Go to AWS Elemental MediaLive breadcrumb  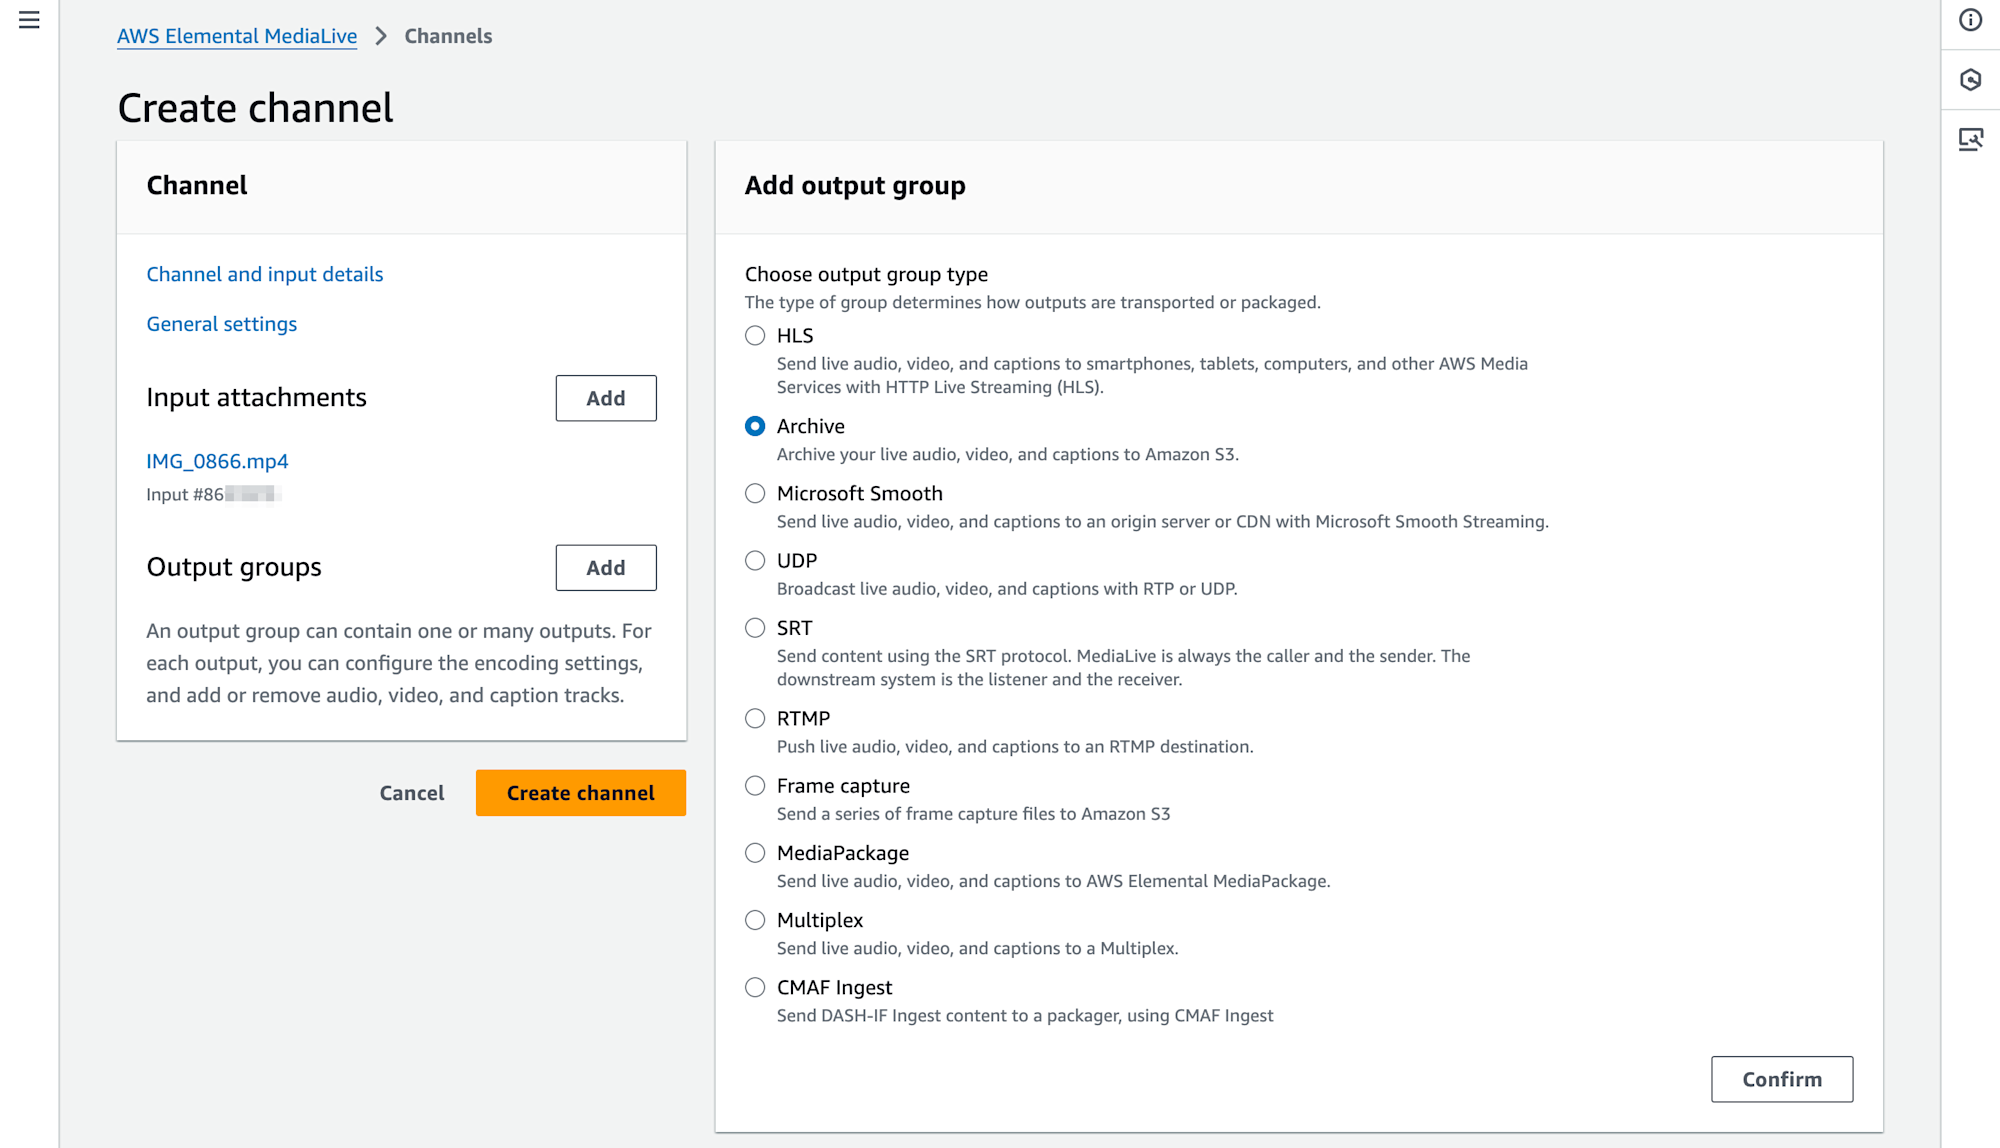tap(237, 36)
